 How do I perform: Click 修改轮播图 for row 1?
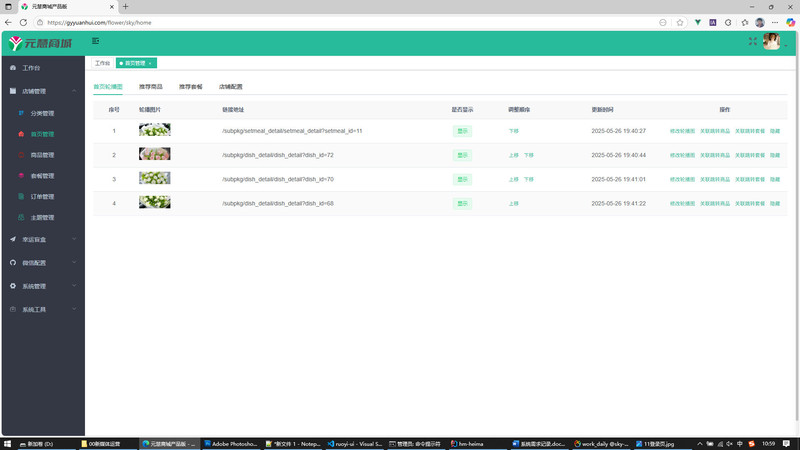pos(682,131)
